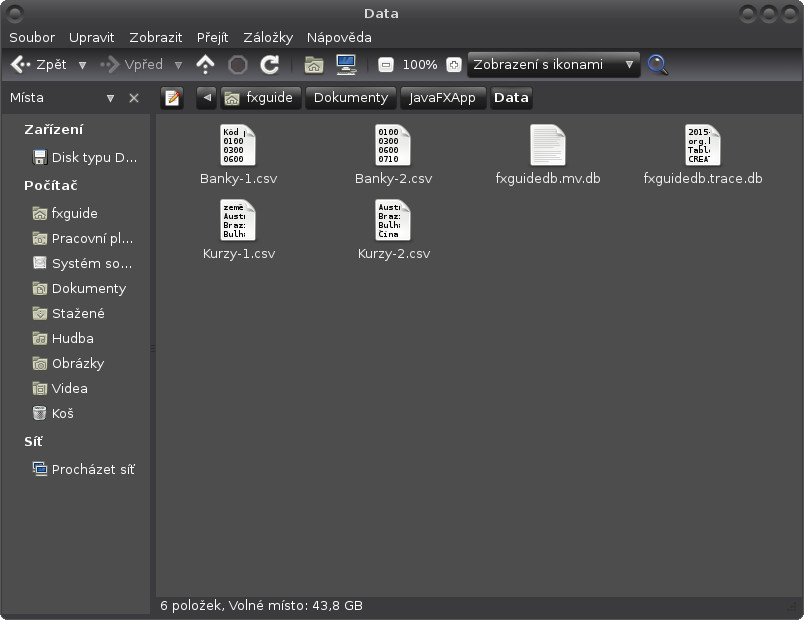Screen dimensions: 804x620
Task: Zoom in using the plus icon
Action: click(454, 64)
